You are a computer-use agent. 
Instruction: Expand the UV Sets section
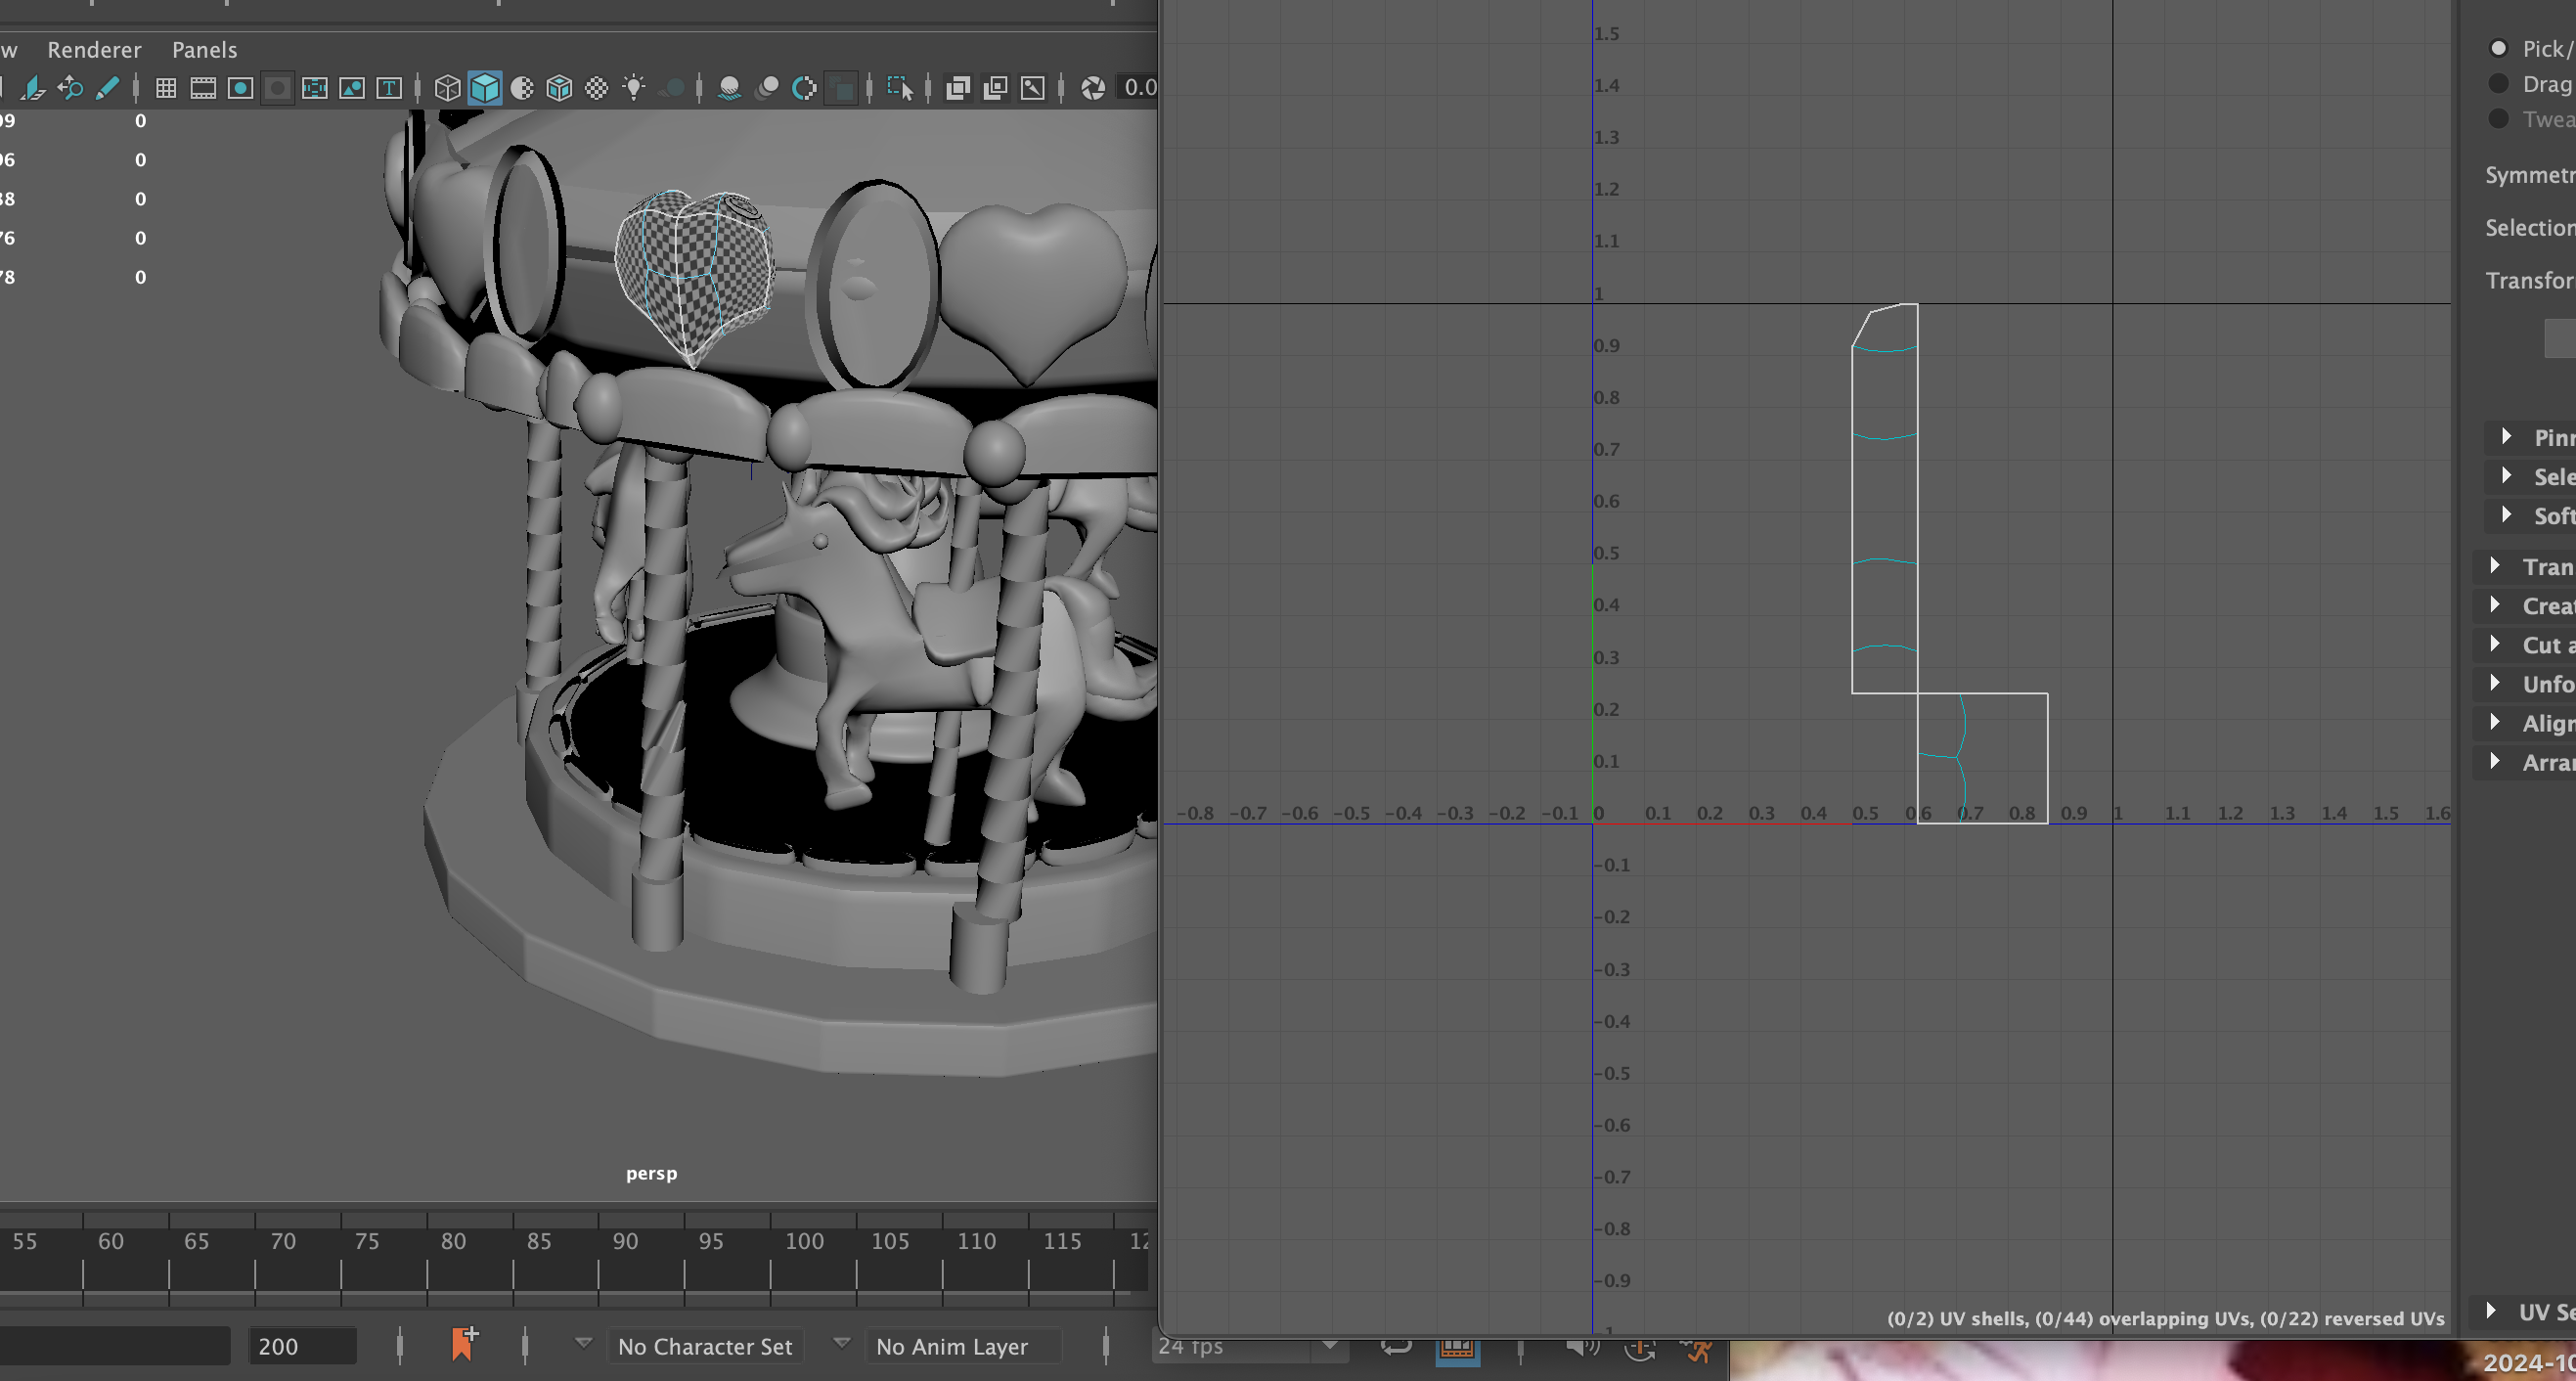[2492, 1310]
